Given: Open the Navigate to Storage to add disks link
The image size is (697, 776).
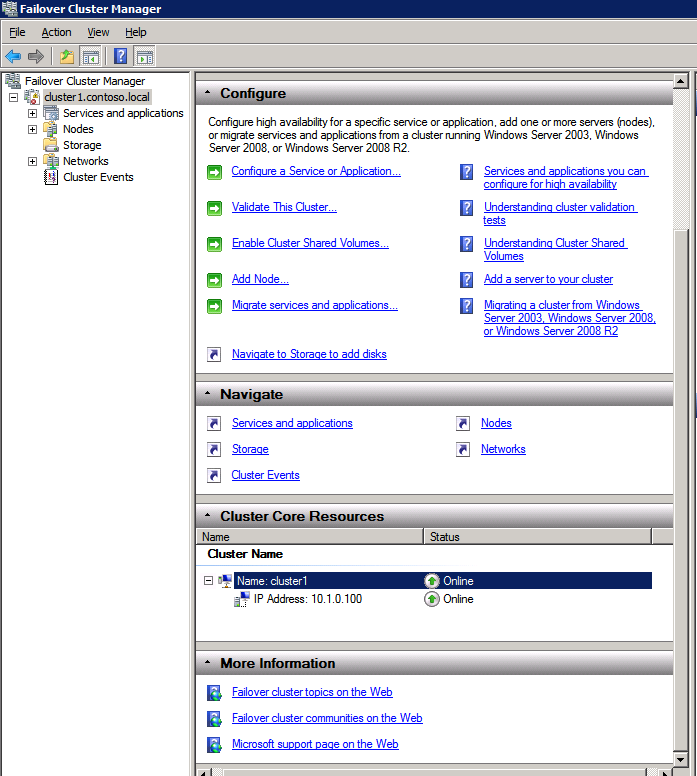Looking at the screenshot, I should (309, 354).
